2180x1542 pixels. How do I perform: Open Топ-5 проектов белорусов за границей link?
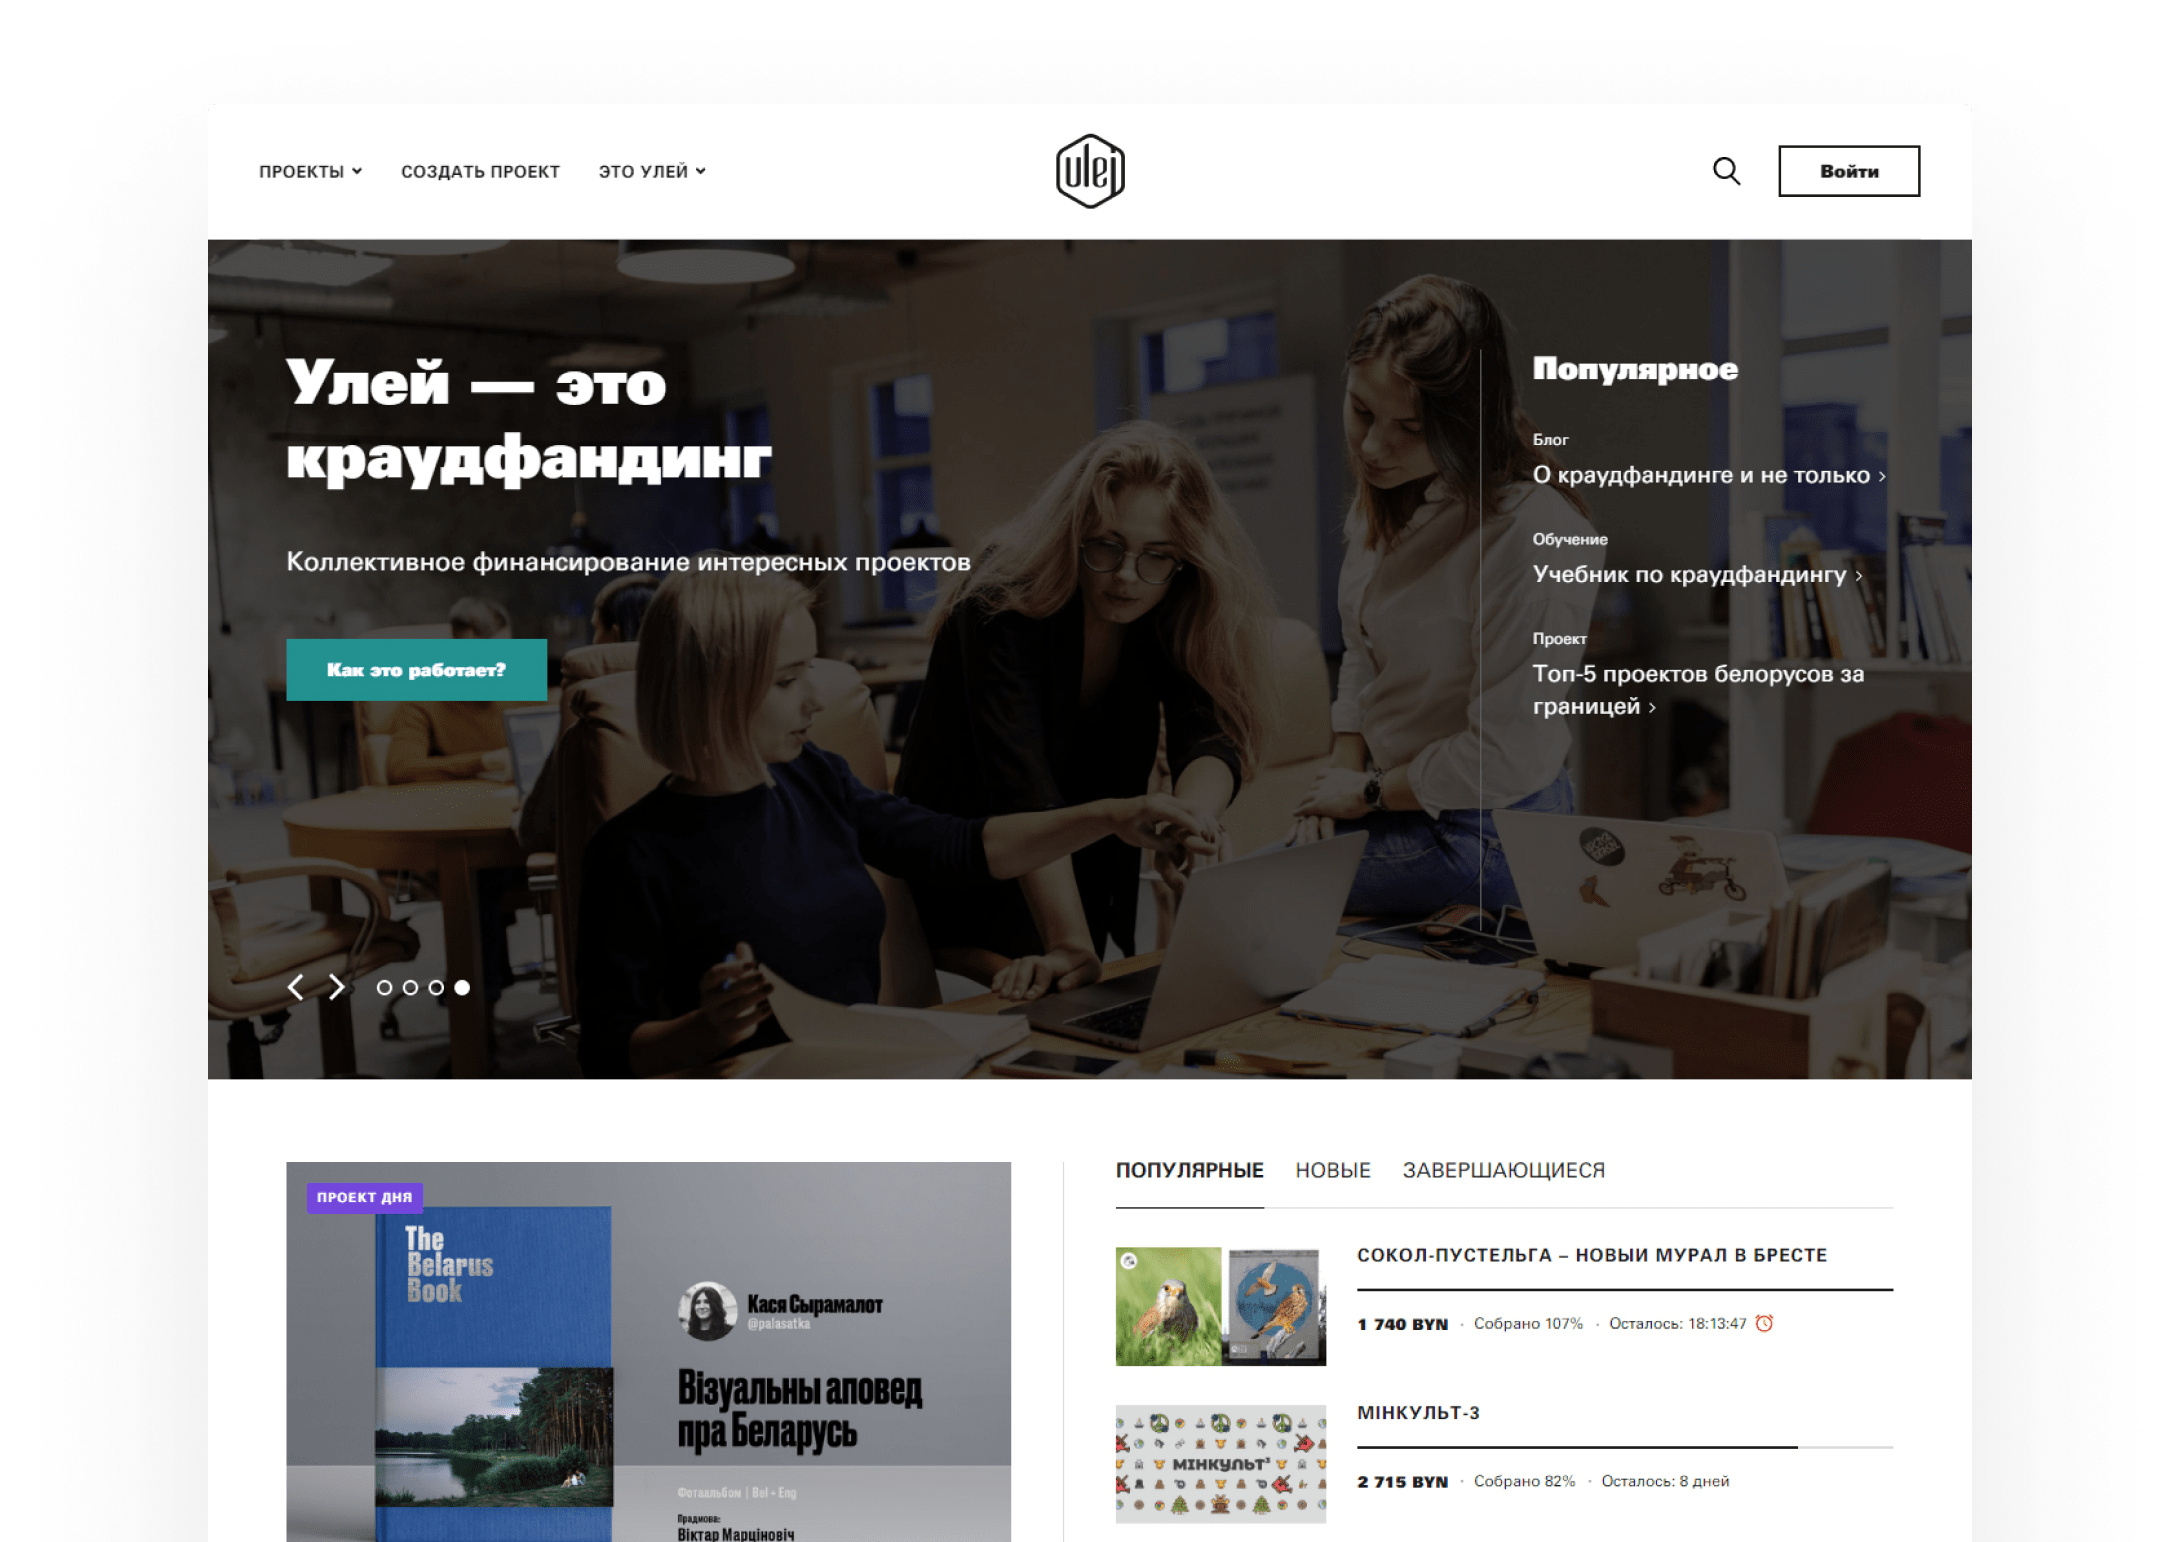pos(1698,690)
